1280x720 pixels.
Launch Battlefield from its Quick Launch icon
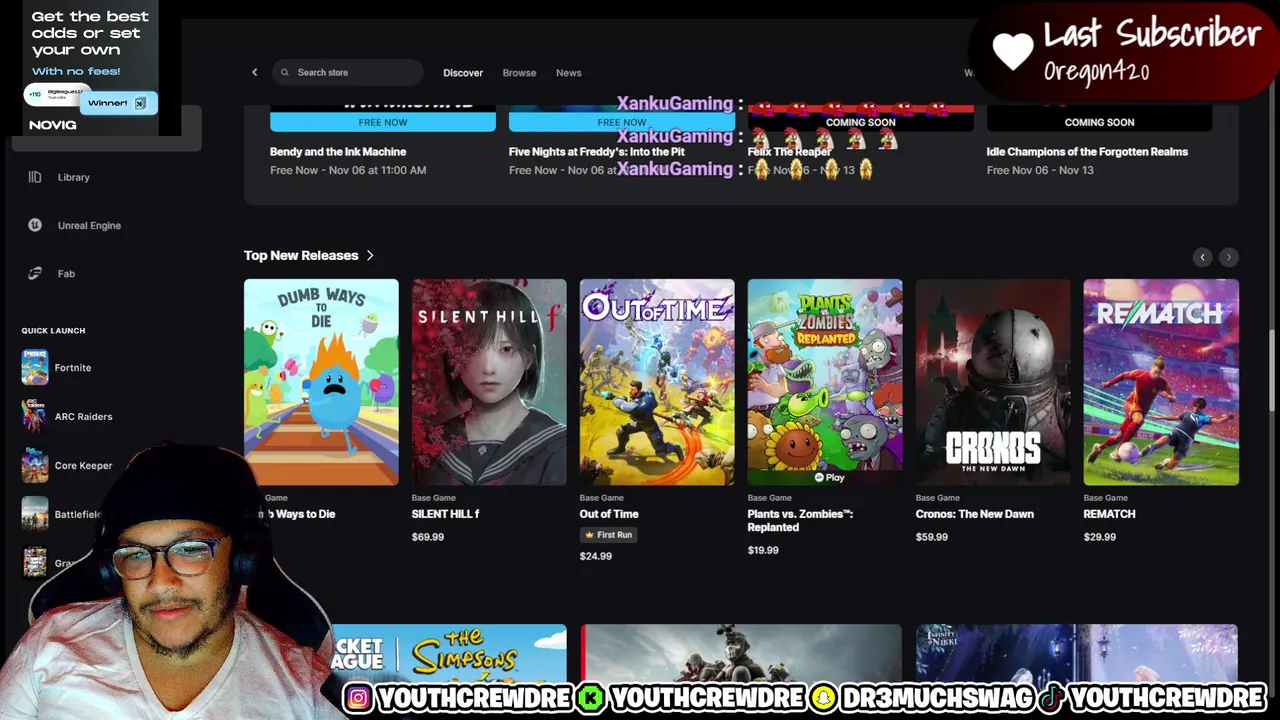pyautogui.click(x=35, y=514)
